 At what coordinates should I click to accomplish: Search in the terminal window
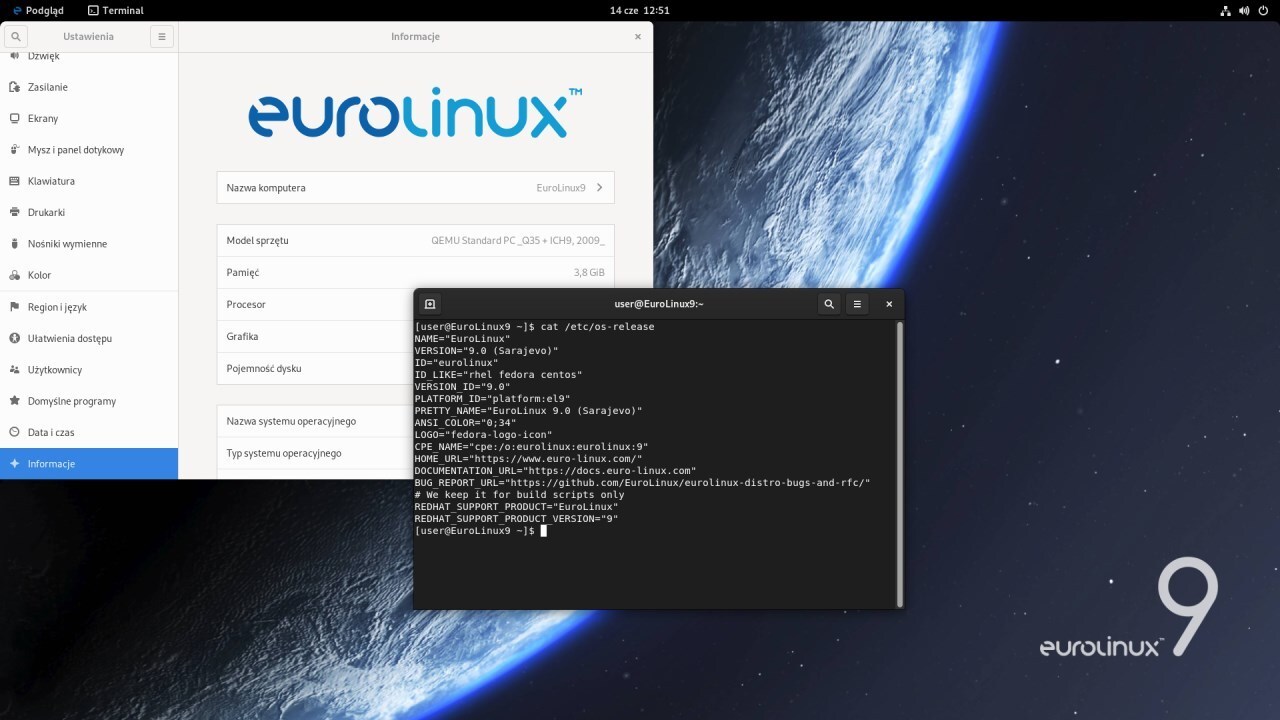[x=829, y=304]
